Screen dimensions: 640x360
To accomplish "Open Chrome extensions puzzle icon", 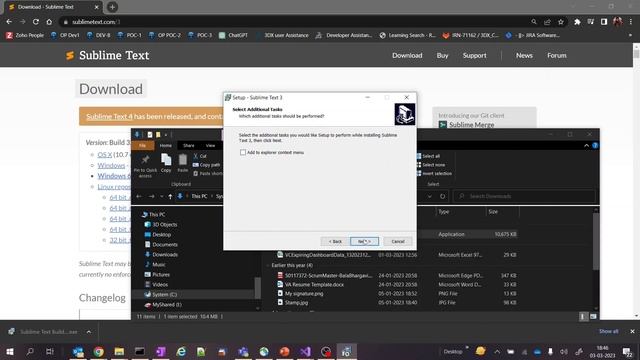I will (x=577, y=22).
